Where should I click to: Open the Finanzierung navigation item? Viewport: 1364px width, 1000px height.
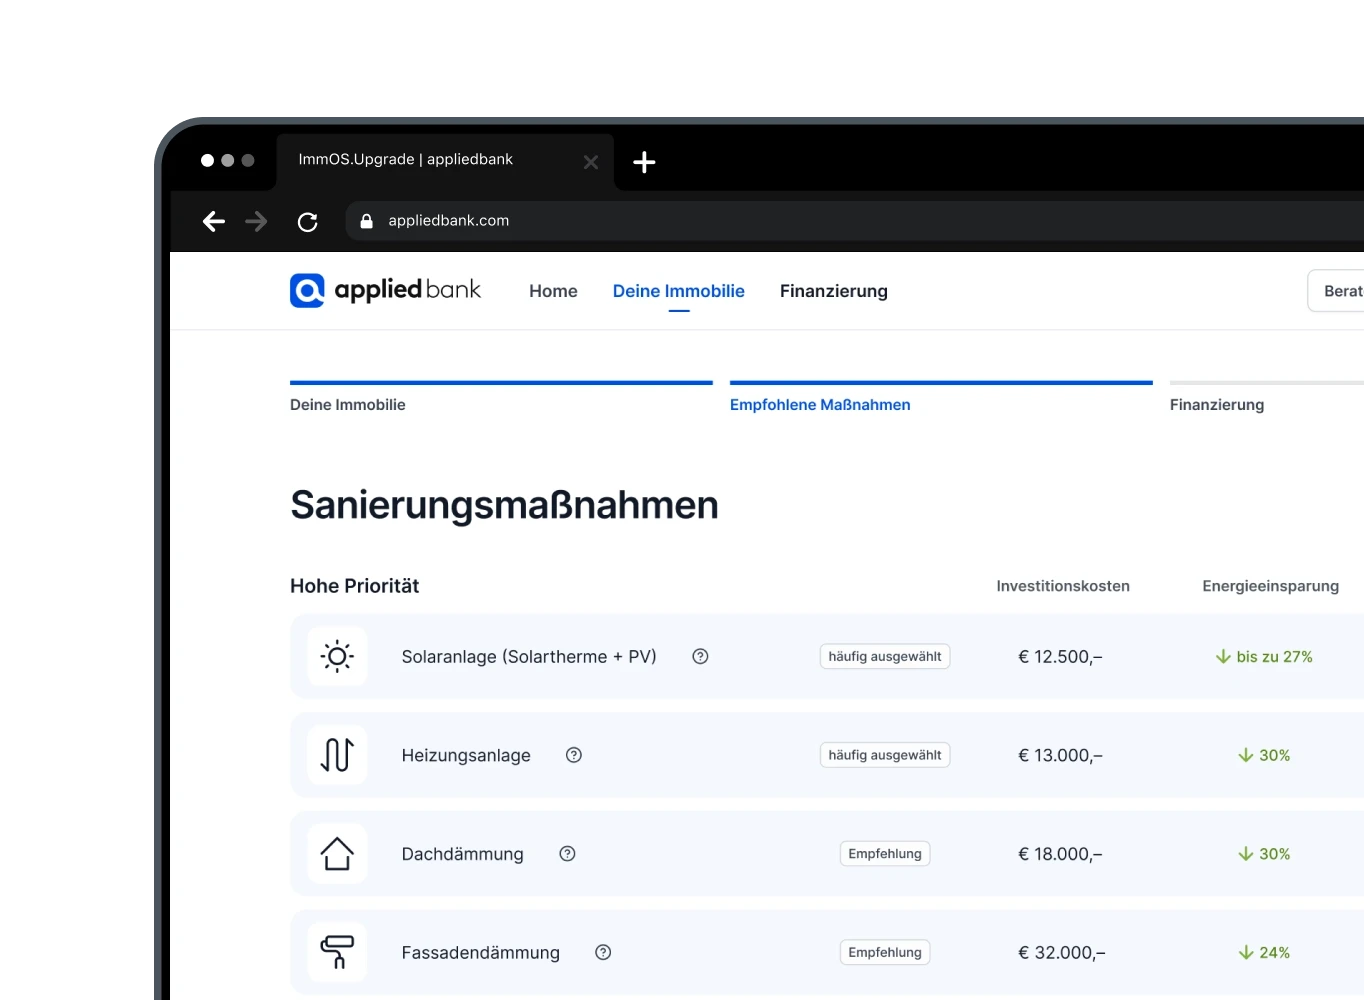[x=834, y=290]
